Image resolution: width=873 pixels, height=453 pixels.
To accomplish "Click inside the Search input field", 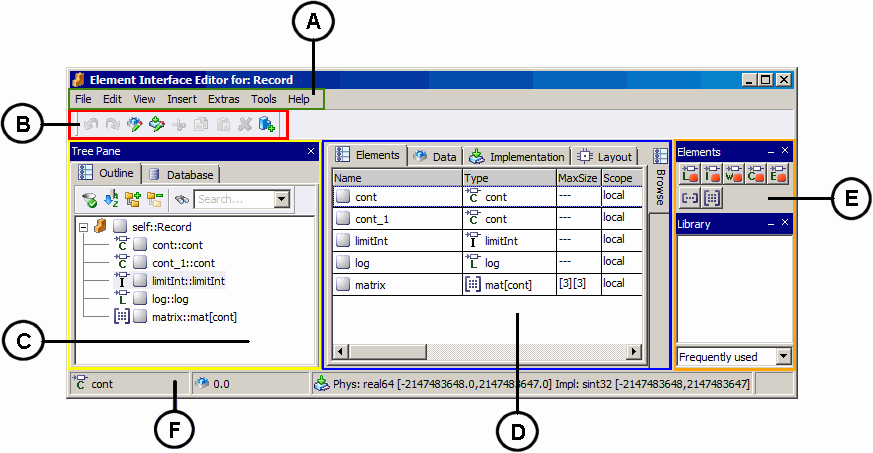I will pyautogui.click(x=234, y=199).
